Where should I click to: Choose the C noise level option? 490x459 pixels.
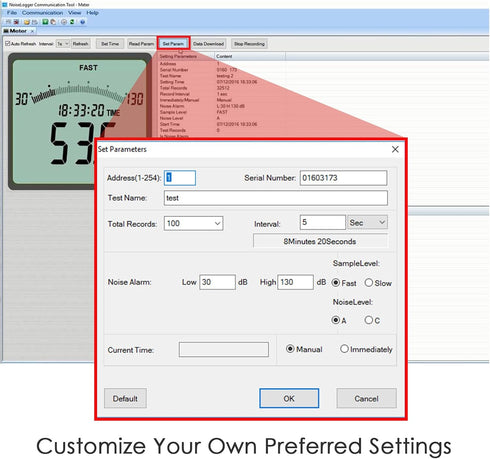372,320
